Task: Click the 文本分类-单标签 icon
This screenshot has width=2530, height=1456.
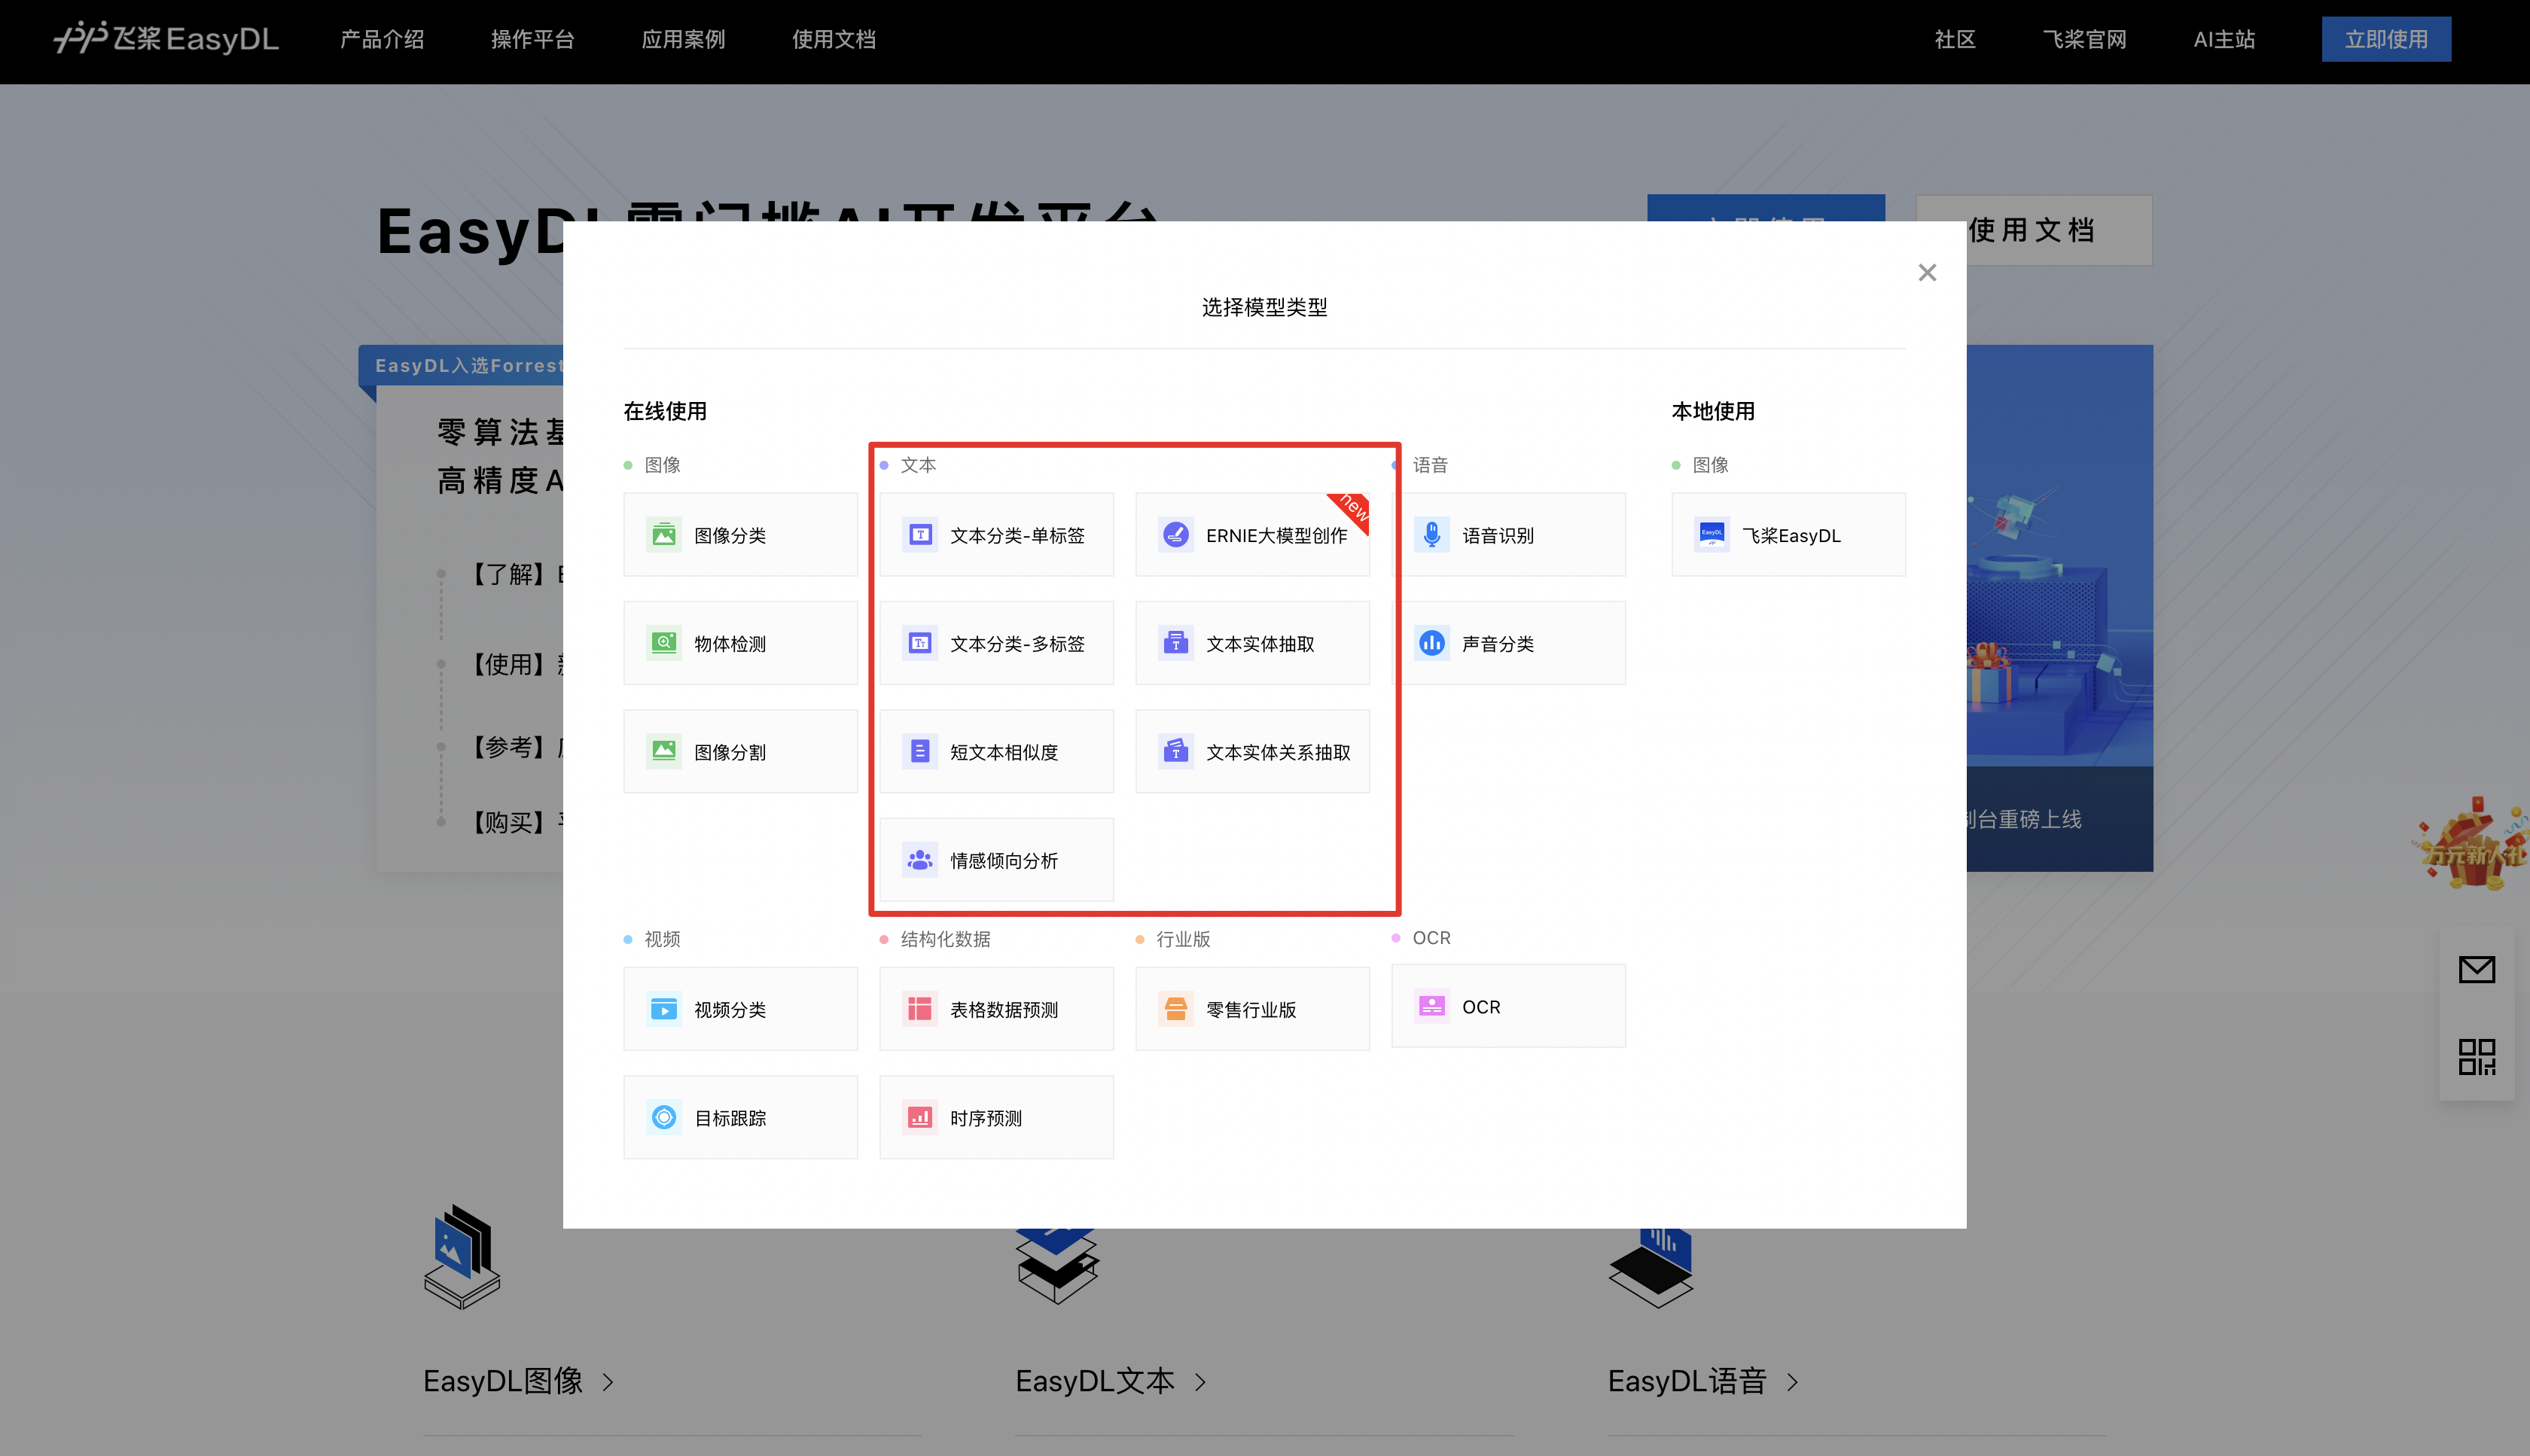Action: coord(919,535)
